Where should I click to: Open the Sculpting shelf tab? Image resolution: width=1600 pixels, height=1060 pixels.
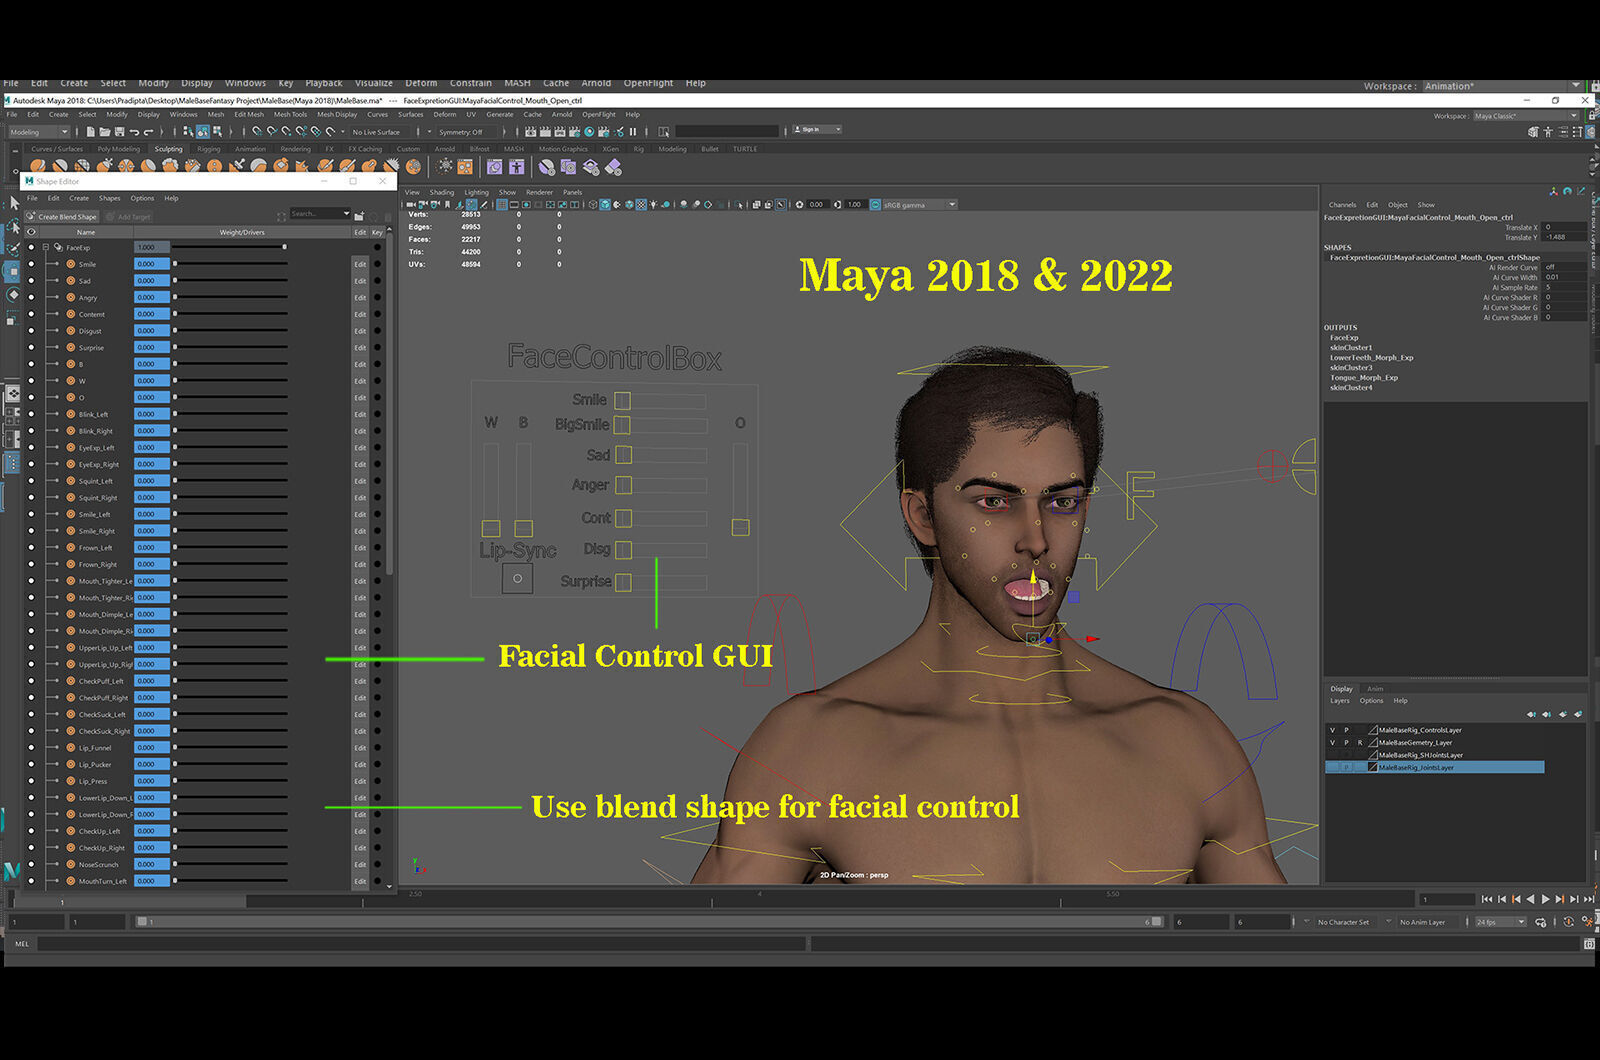pos(168,149)
